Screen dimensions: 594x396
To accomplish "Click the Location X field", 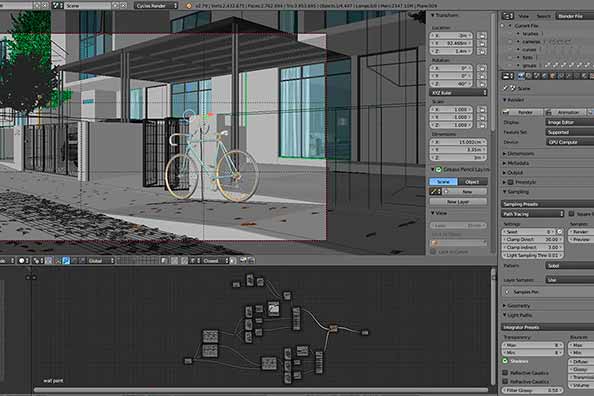I will click(451, 35).
